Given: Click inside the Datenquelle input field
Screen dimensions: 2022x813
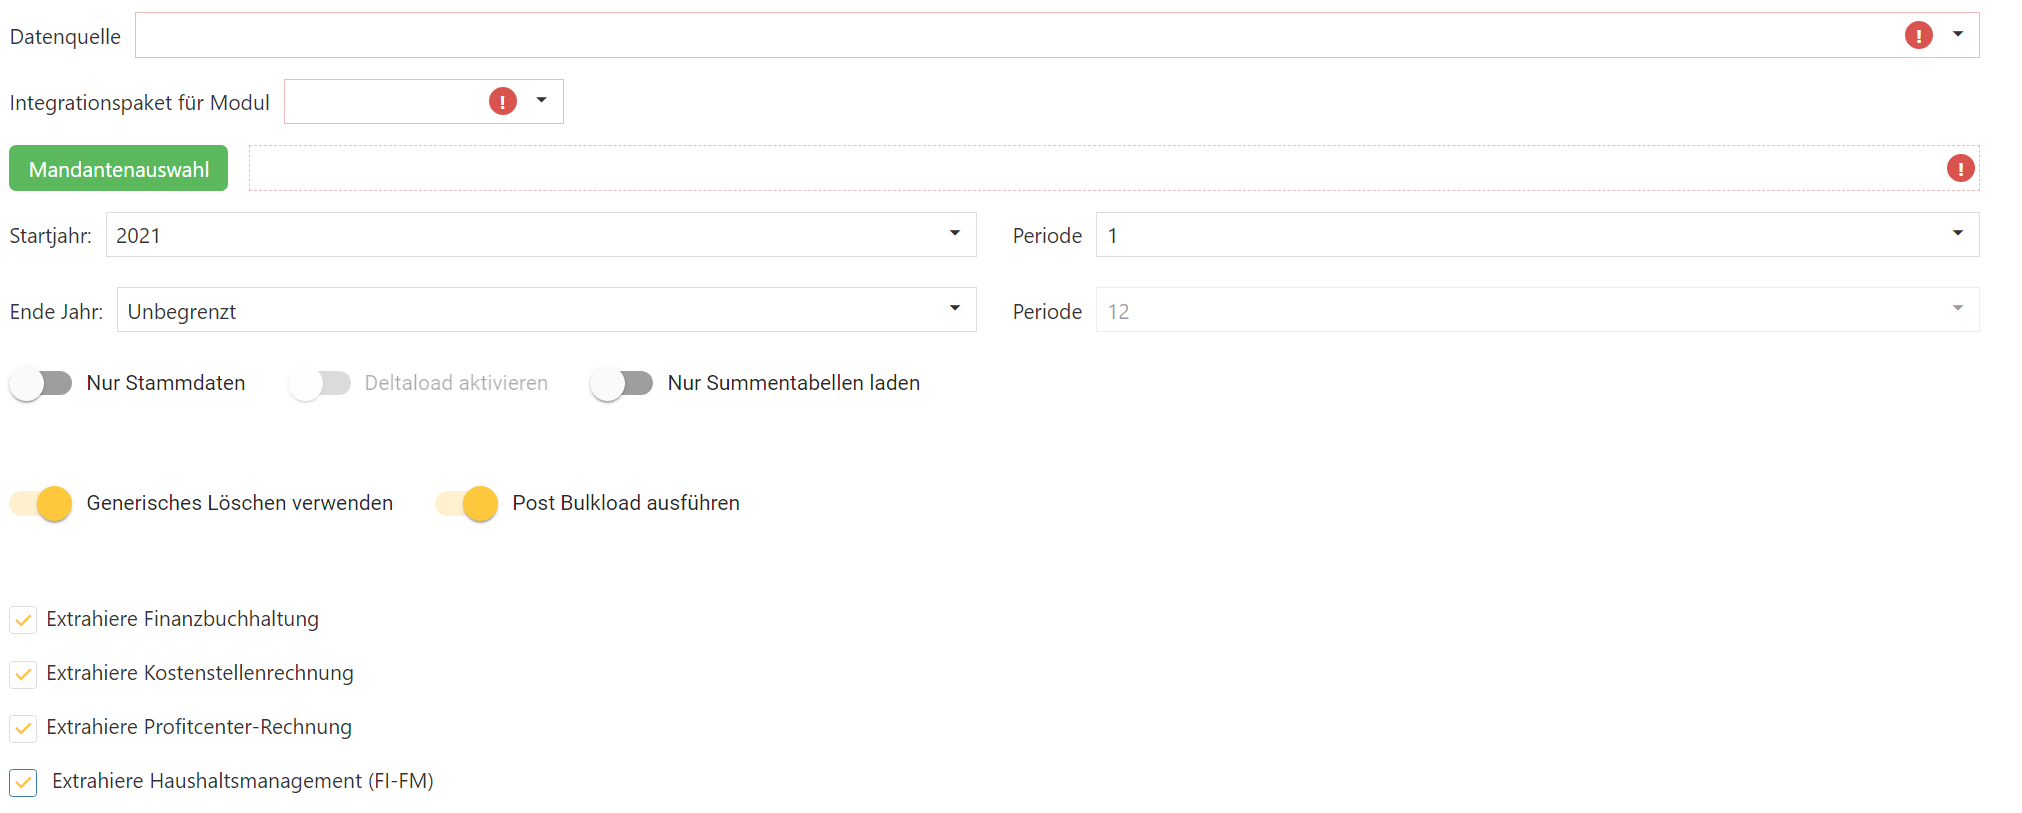Looking at the screenshot, I should point(1000,36).
